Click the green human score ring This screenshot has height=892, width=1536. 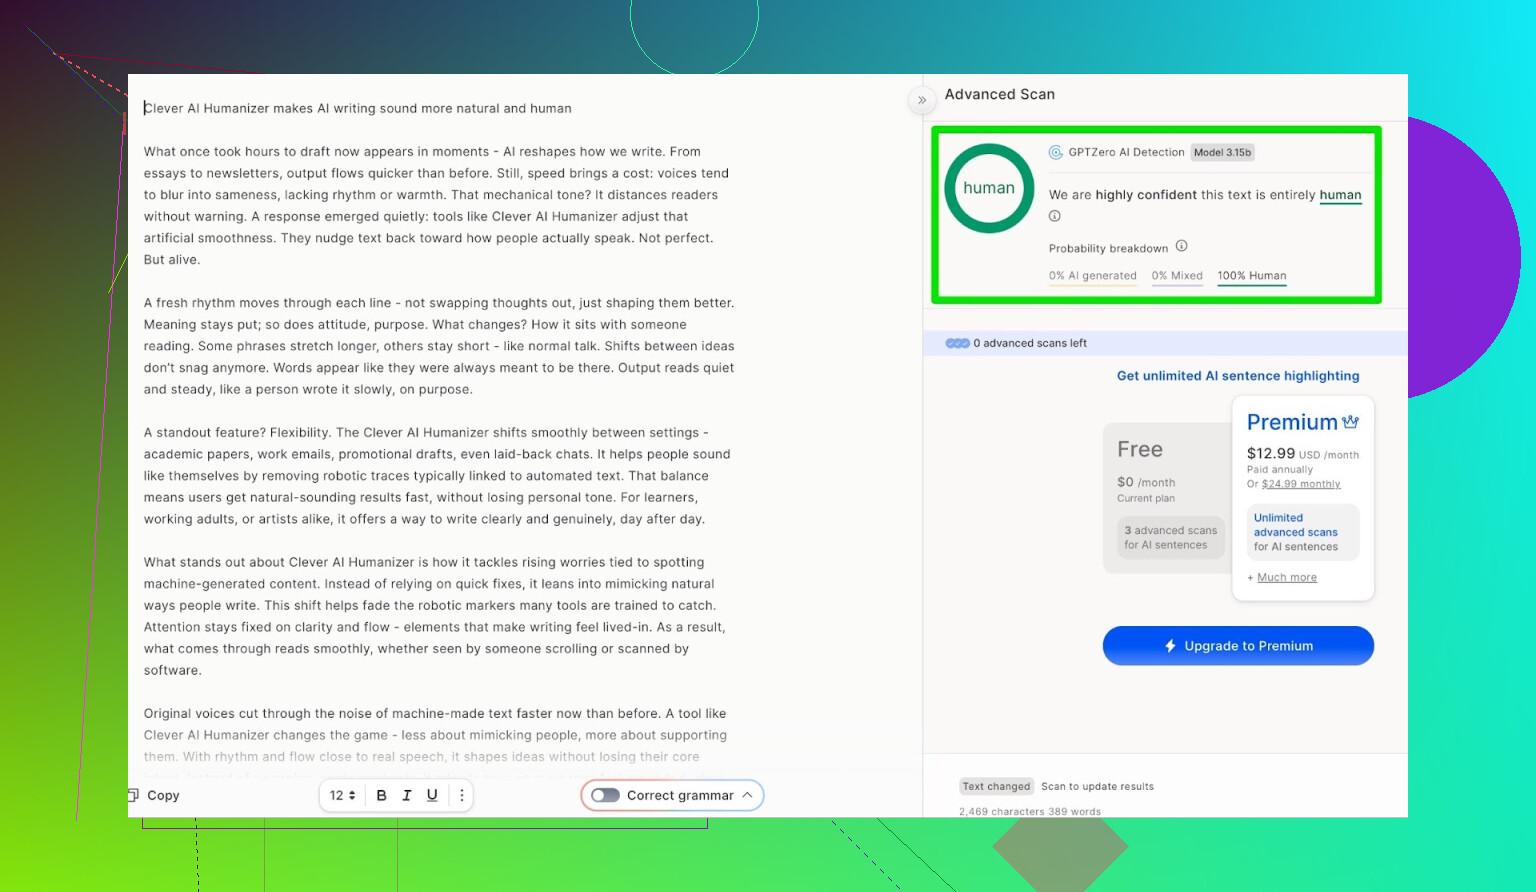[989, 188]
